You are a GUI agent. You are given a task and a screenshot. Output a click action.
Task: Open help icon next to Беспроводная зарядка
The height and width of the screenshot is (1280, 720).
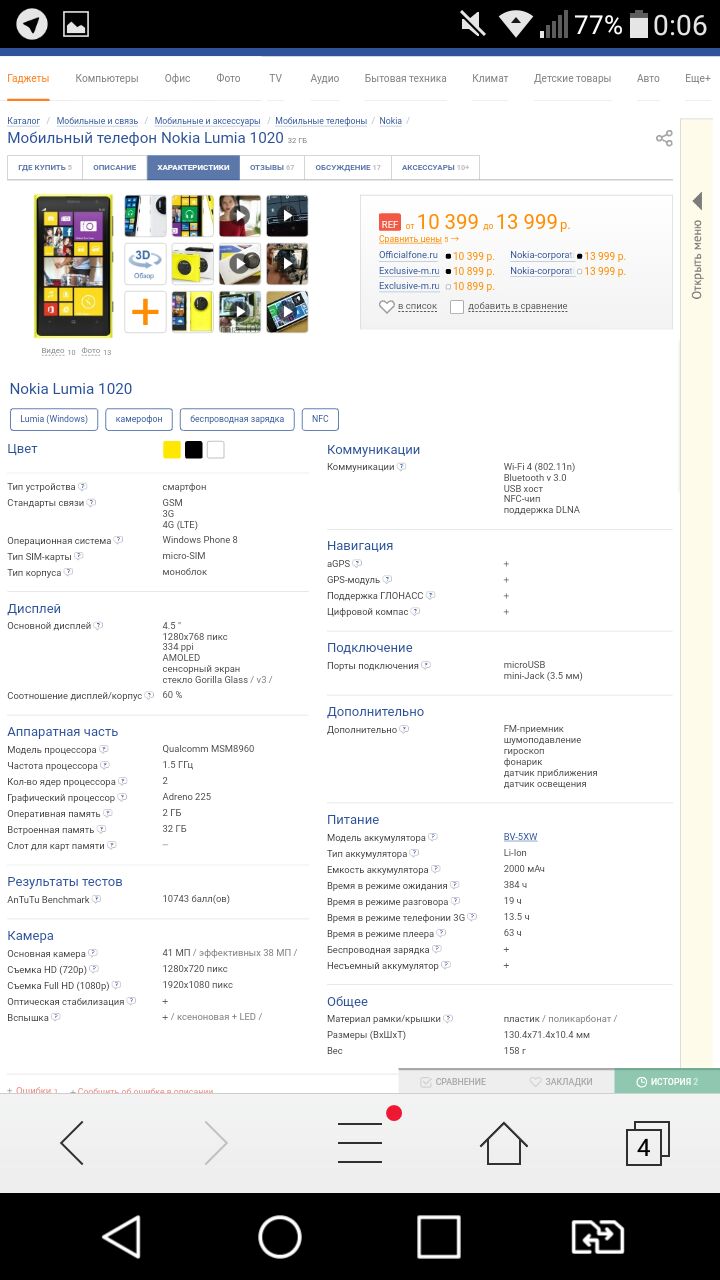pos(437,949)
